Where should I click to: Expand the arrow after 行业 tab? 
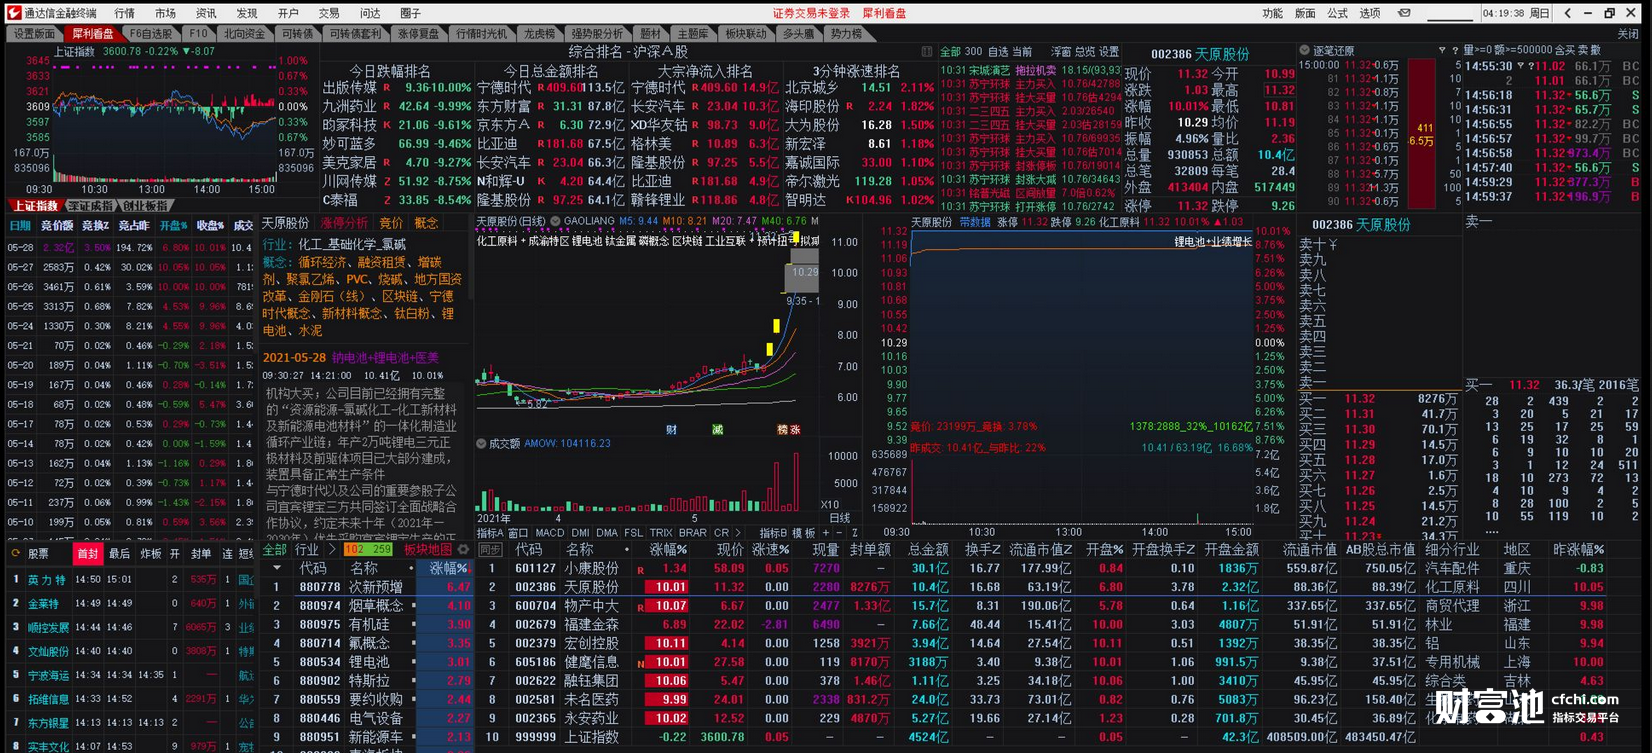pos(330,550)
